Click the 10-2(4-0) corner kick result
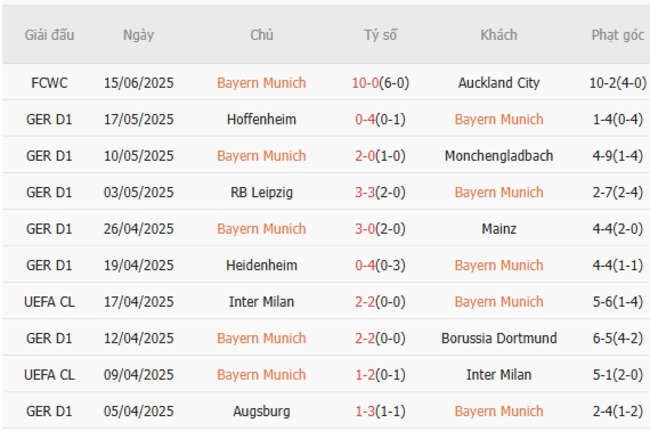This screenshot has height=431, width=650. 617,83
